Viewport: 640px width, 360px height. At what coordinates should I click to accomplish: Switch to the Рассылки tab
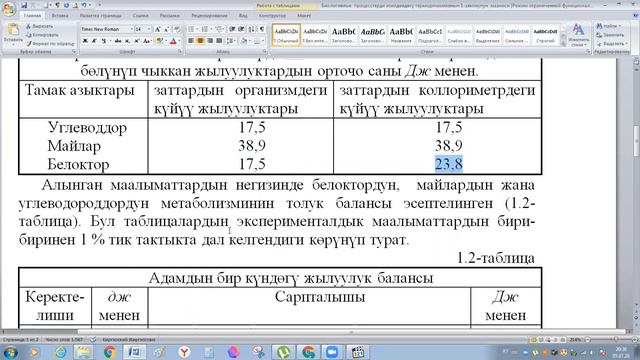169,16
